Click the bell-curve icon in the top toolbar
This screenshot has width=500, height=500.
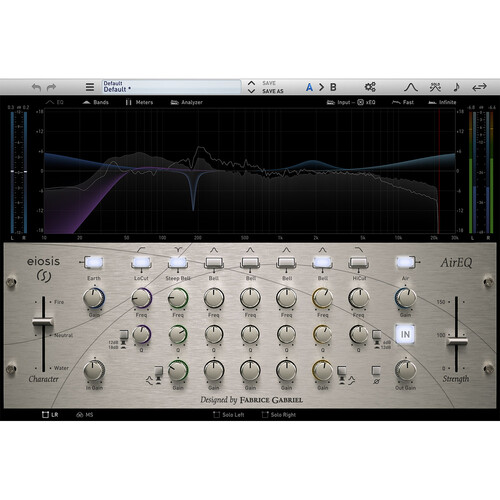pos(411,87)
